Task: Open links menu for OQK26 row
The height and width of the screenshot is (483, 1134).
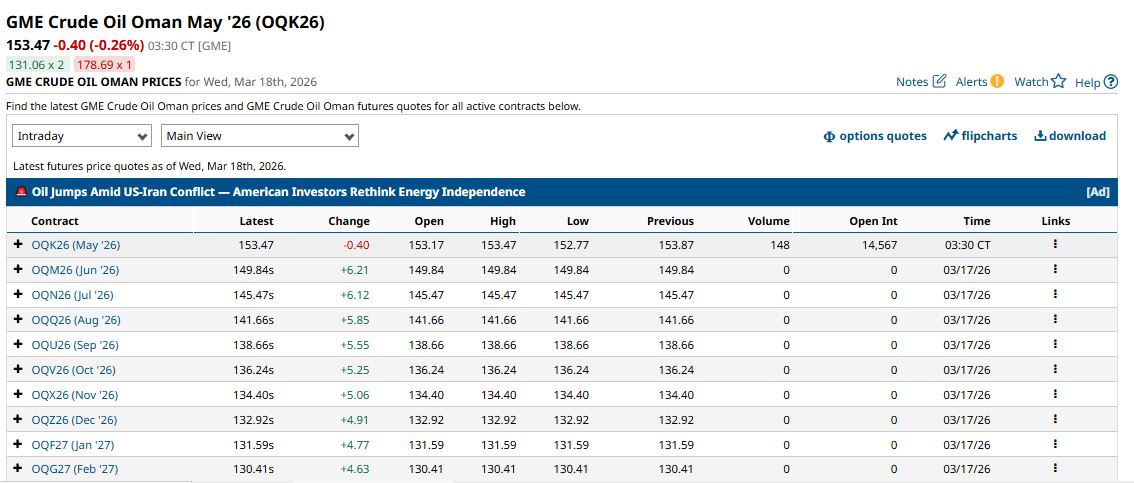Action: (1055, 244)
